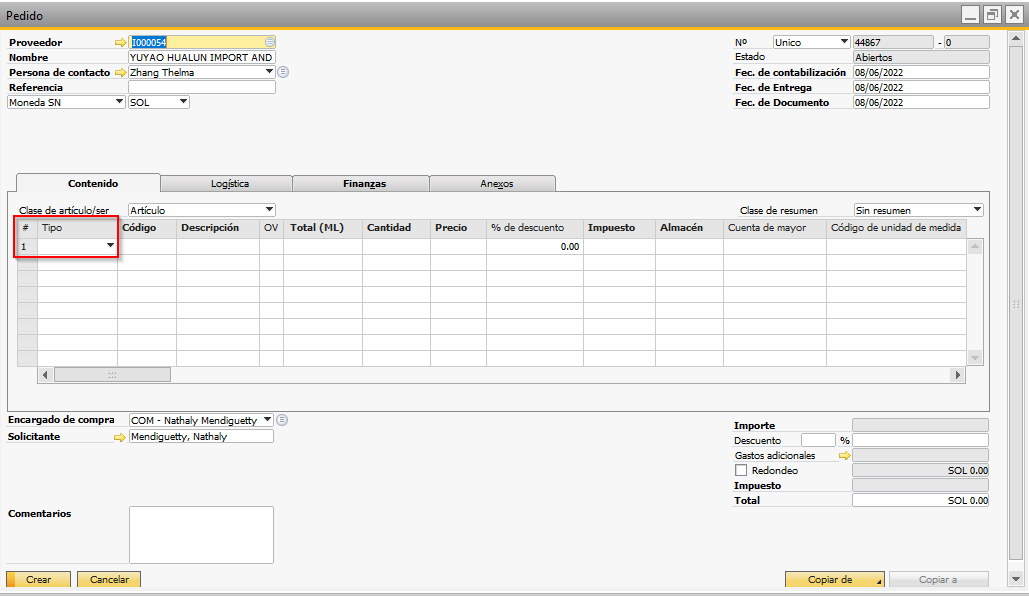Click the % de descuento column header
This screenshot has height=597, width=1029.
tap(535, 228)
